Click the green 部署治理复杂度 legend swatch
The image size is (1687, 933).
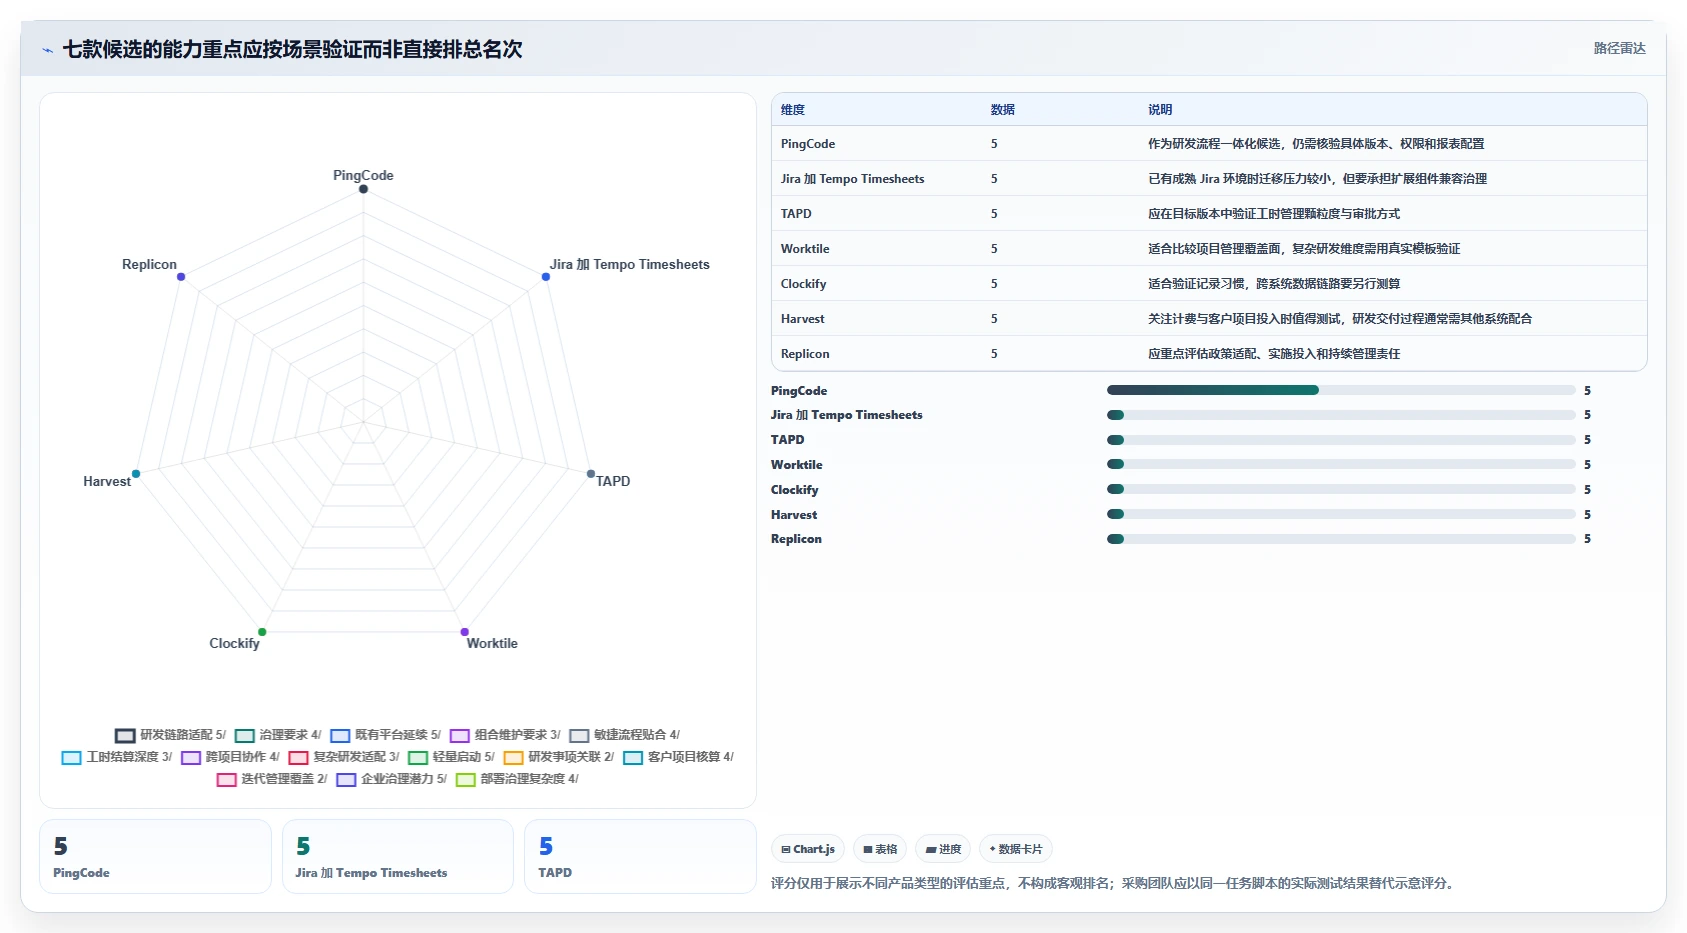(x=466, y=780)
